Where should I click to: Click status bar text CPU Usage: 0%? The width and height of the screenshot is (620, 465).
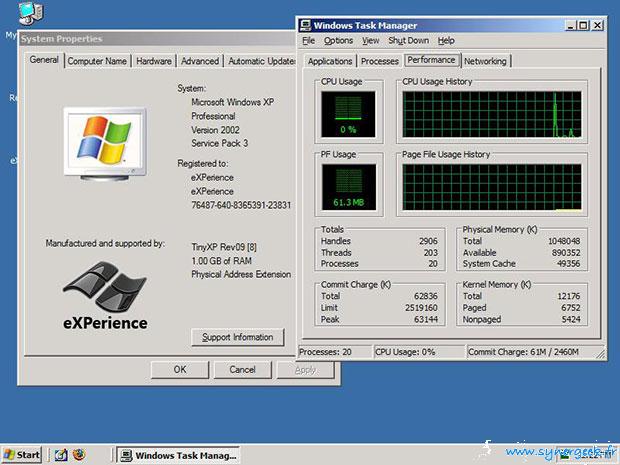405,352
